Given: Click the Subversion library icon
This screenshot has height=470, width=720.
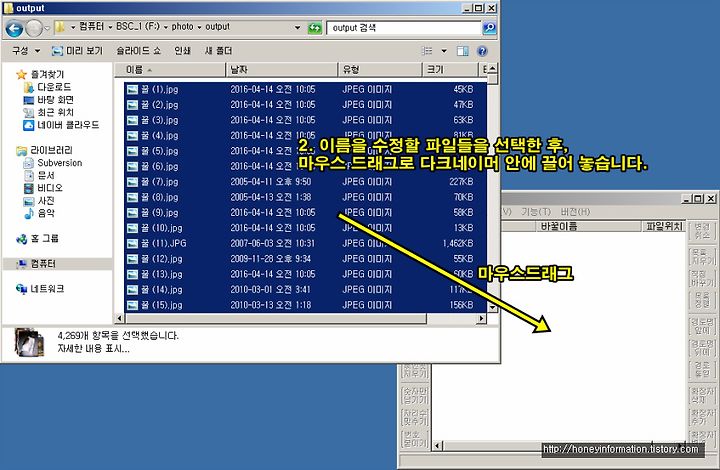Looking at the screenshot, I should [28, 163].
